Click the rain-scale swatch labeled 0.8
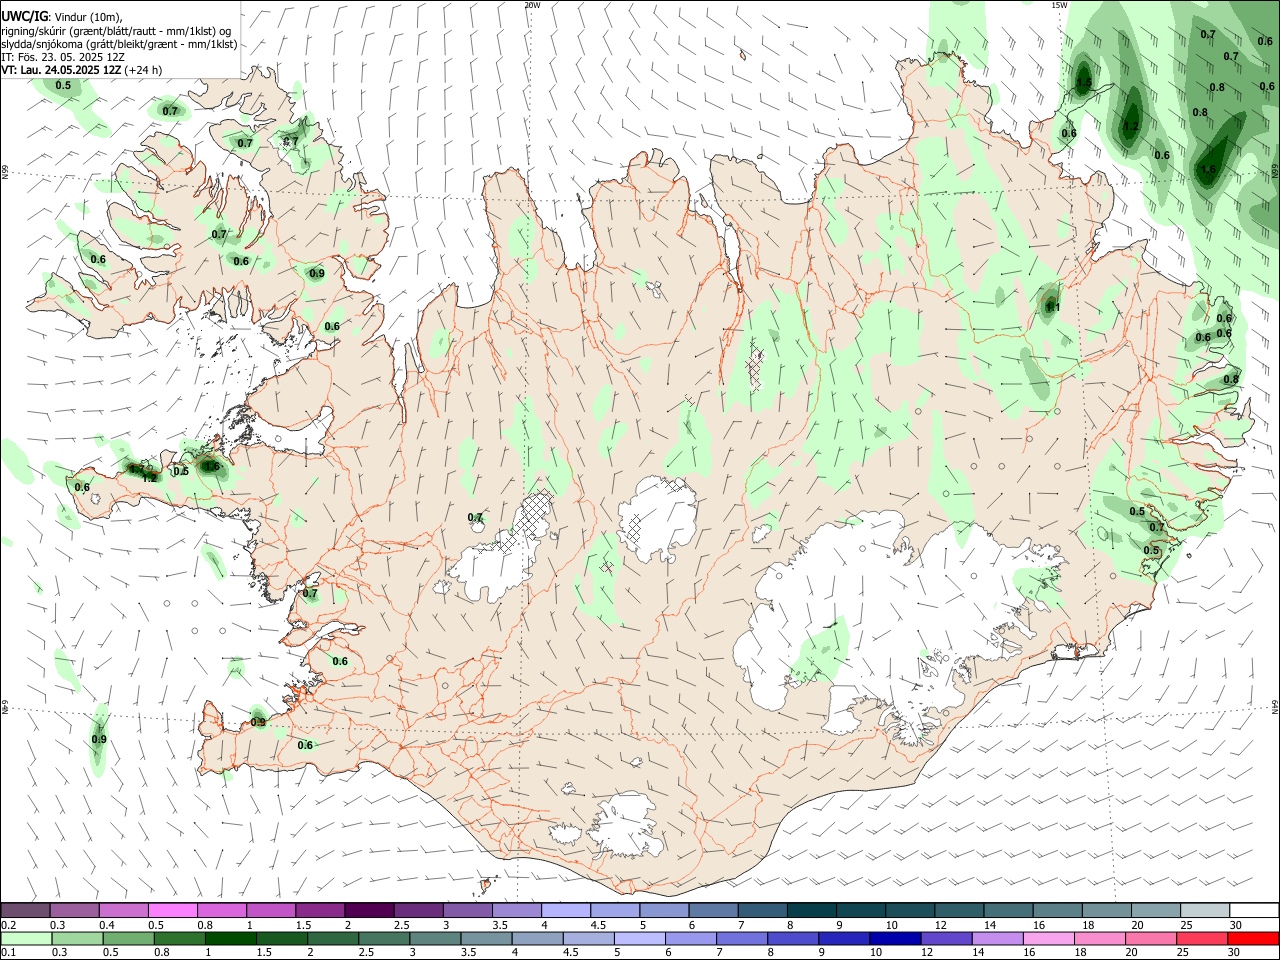 click(180, 938)
